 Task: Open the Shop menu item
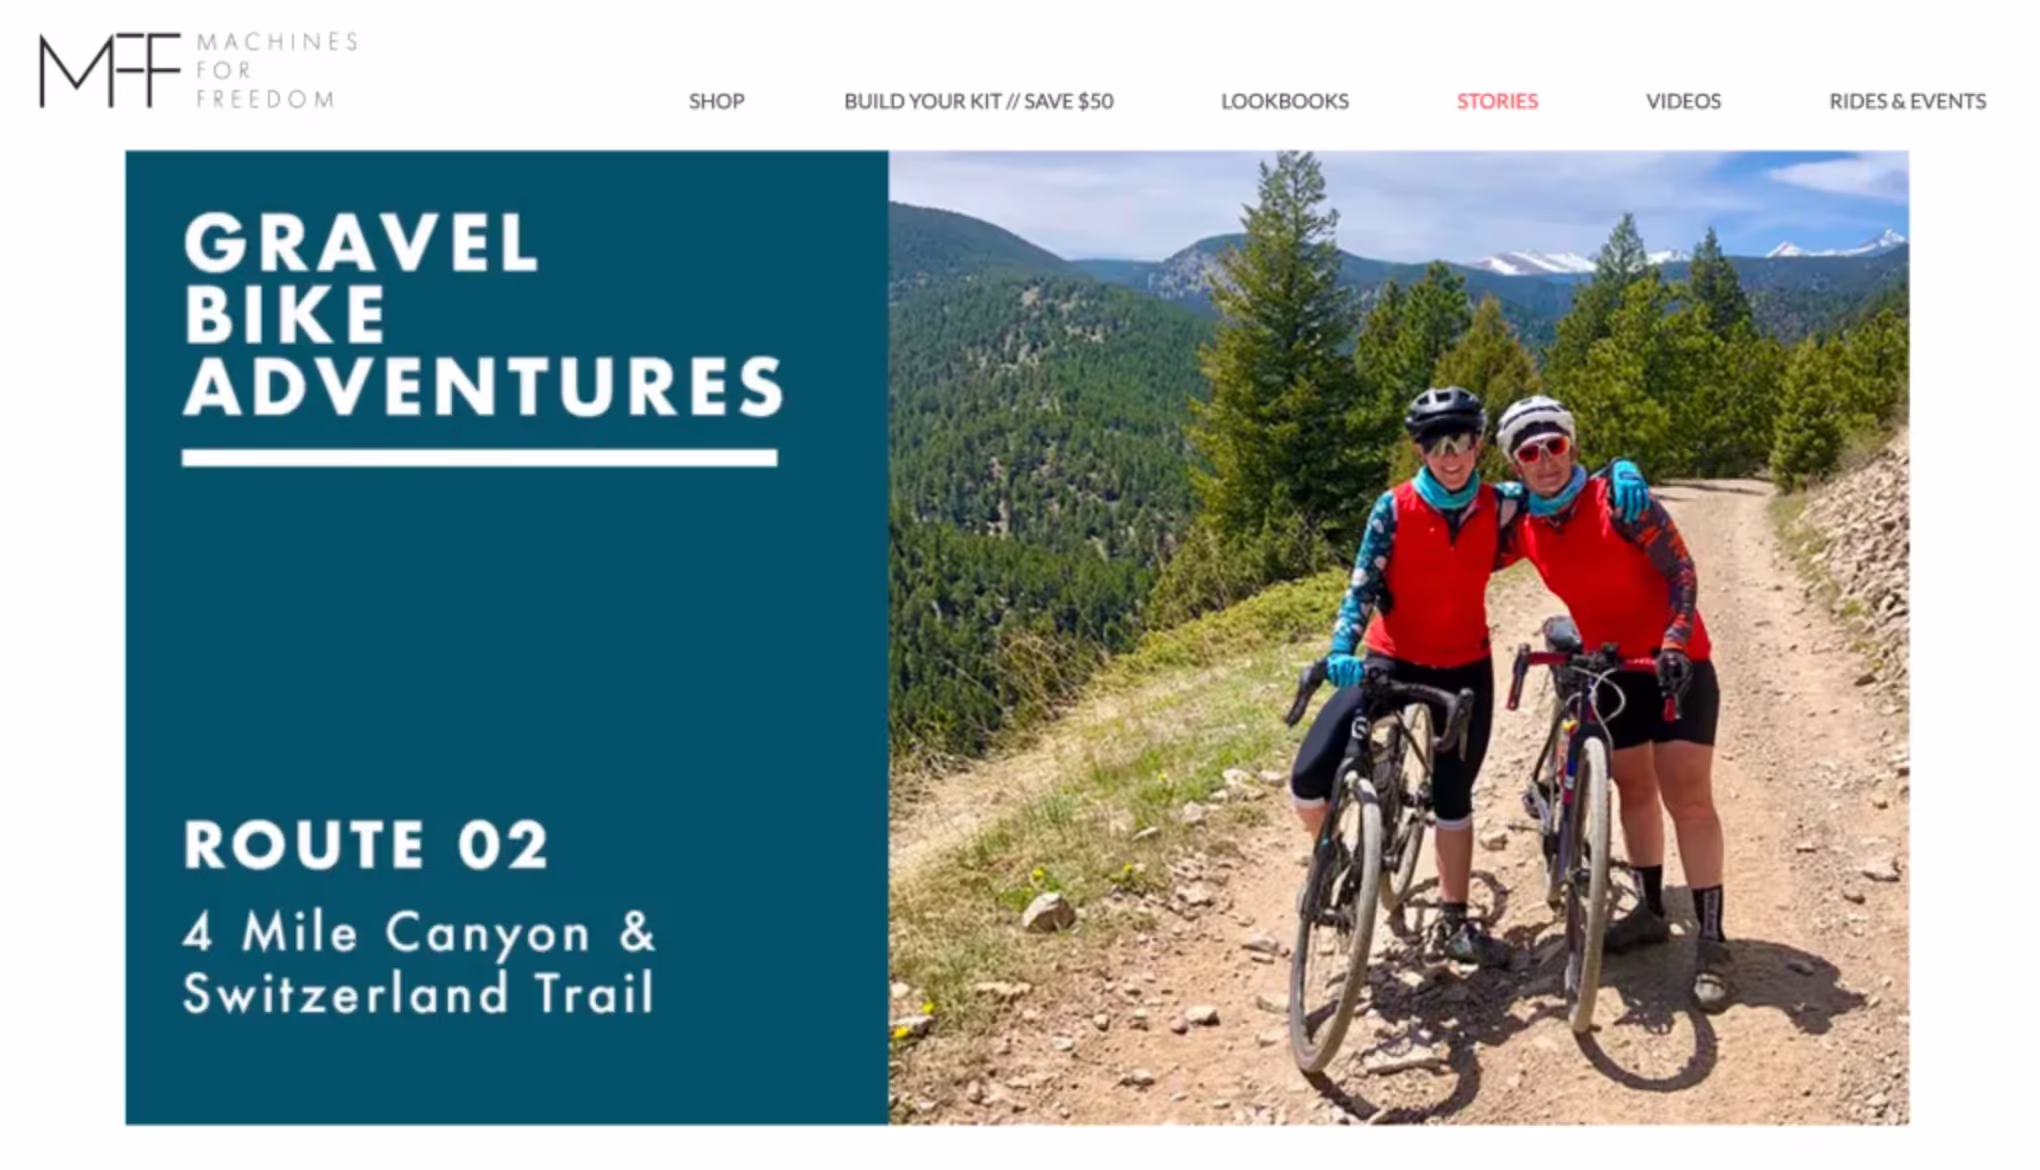click(716, 101)
